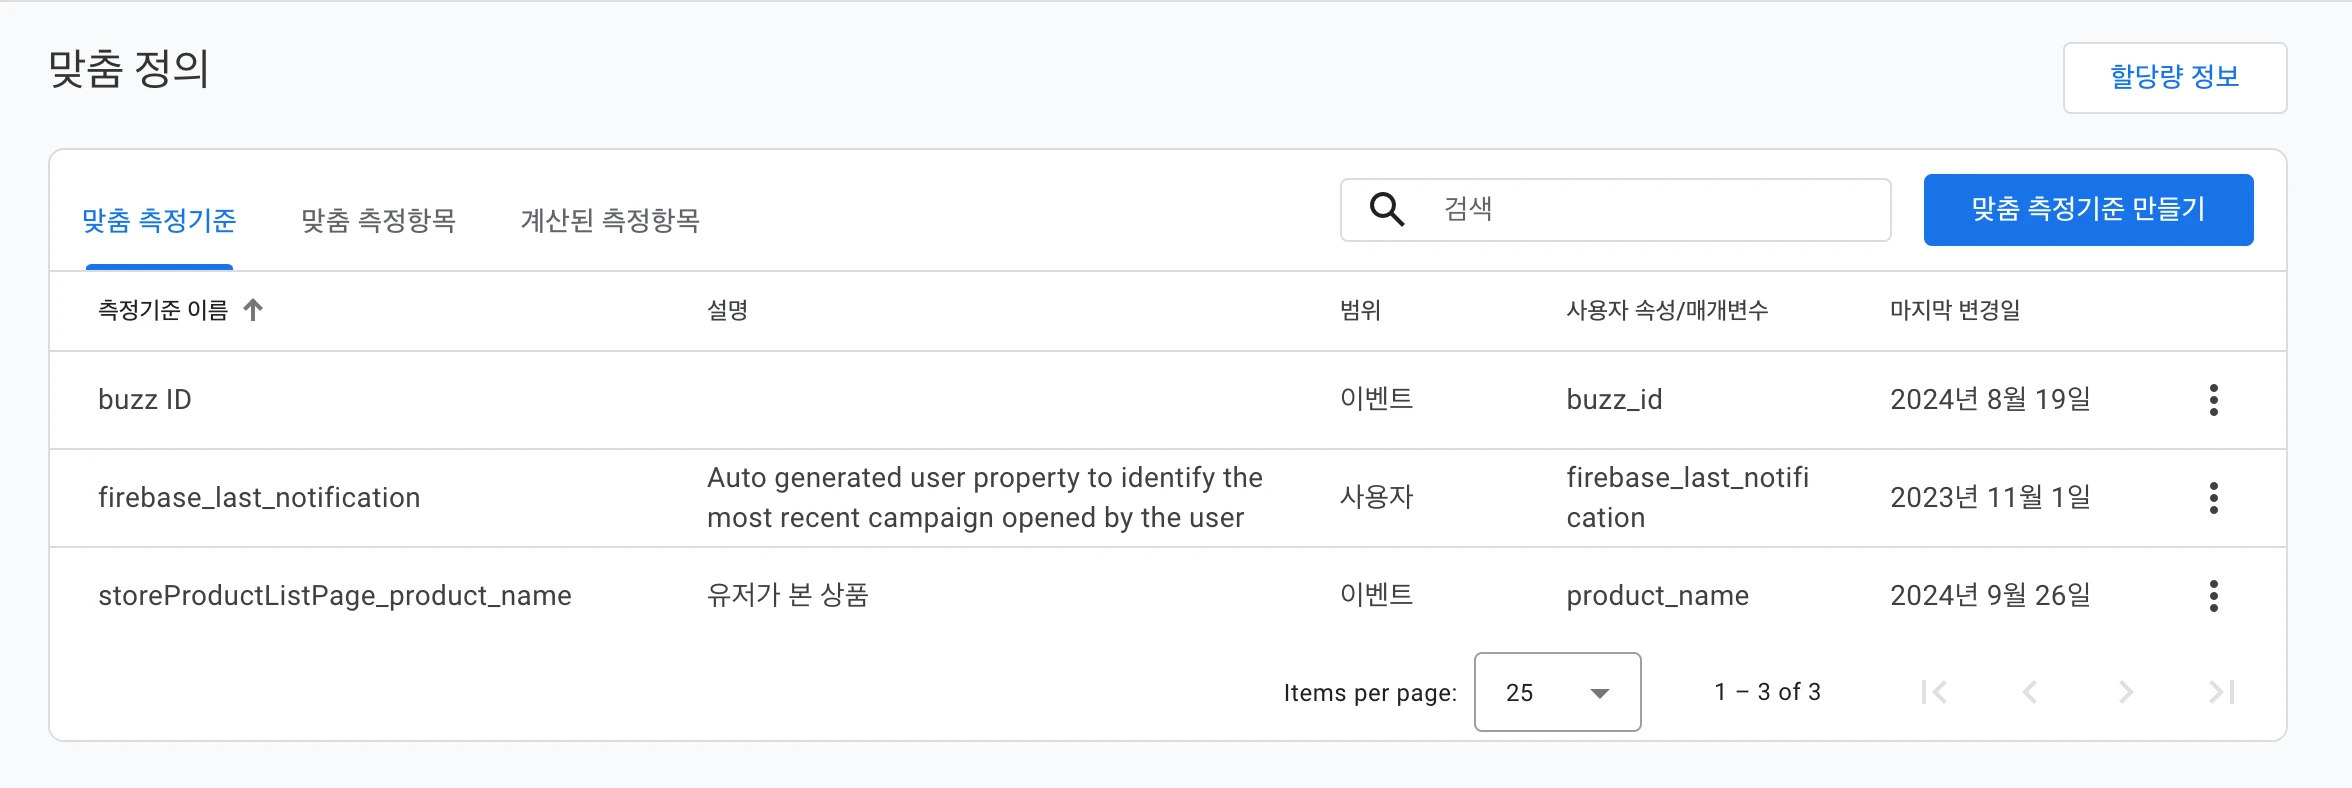2352x788 pixels.
Task: Go to next page of results
Action: point(2126,692)
